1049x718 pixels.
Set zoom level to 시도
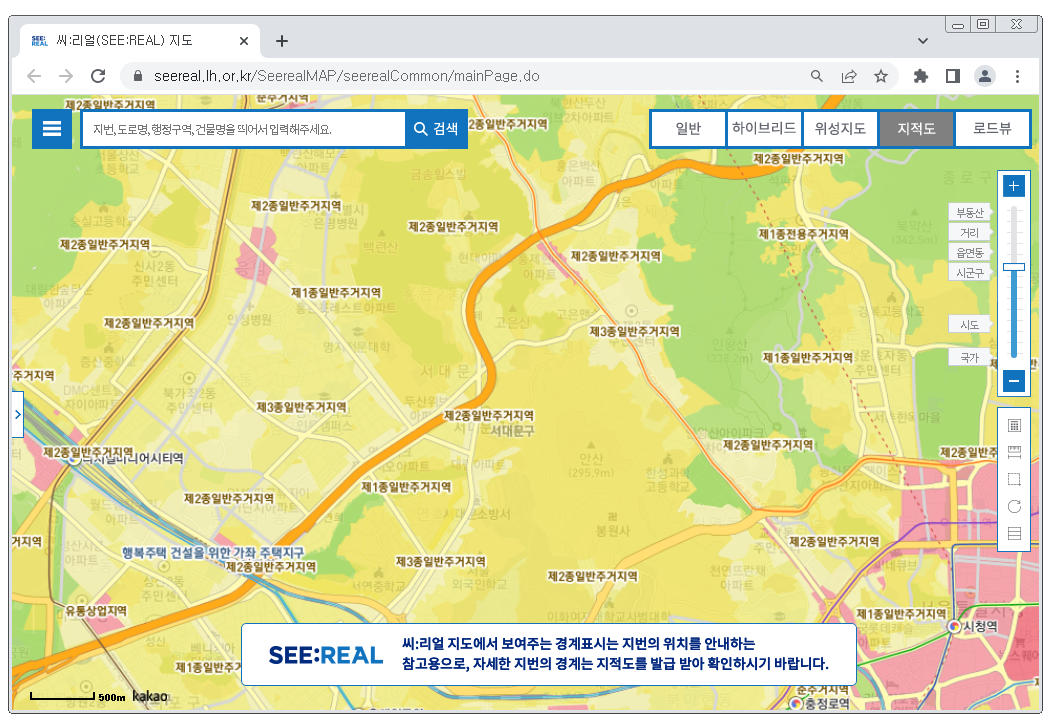tap(969, 325)
